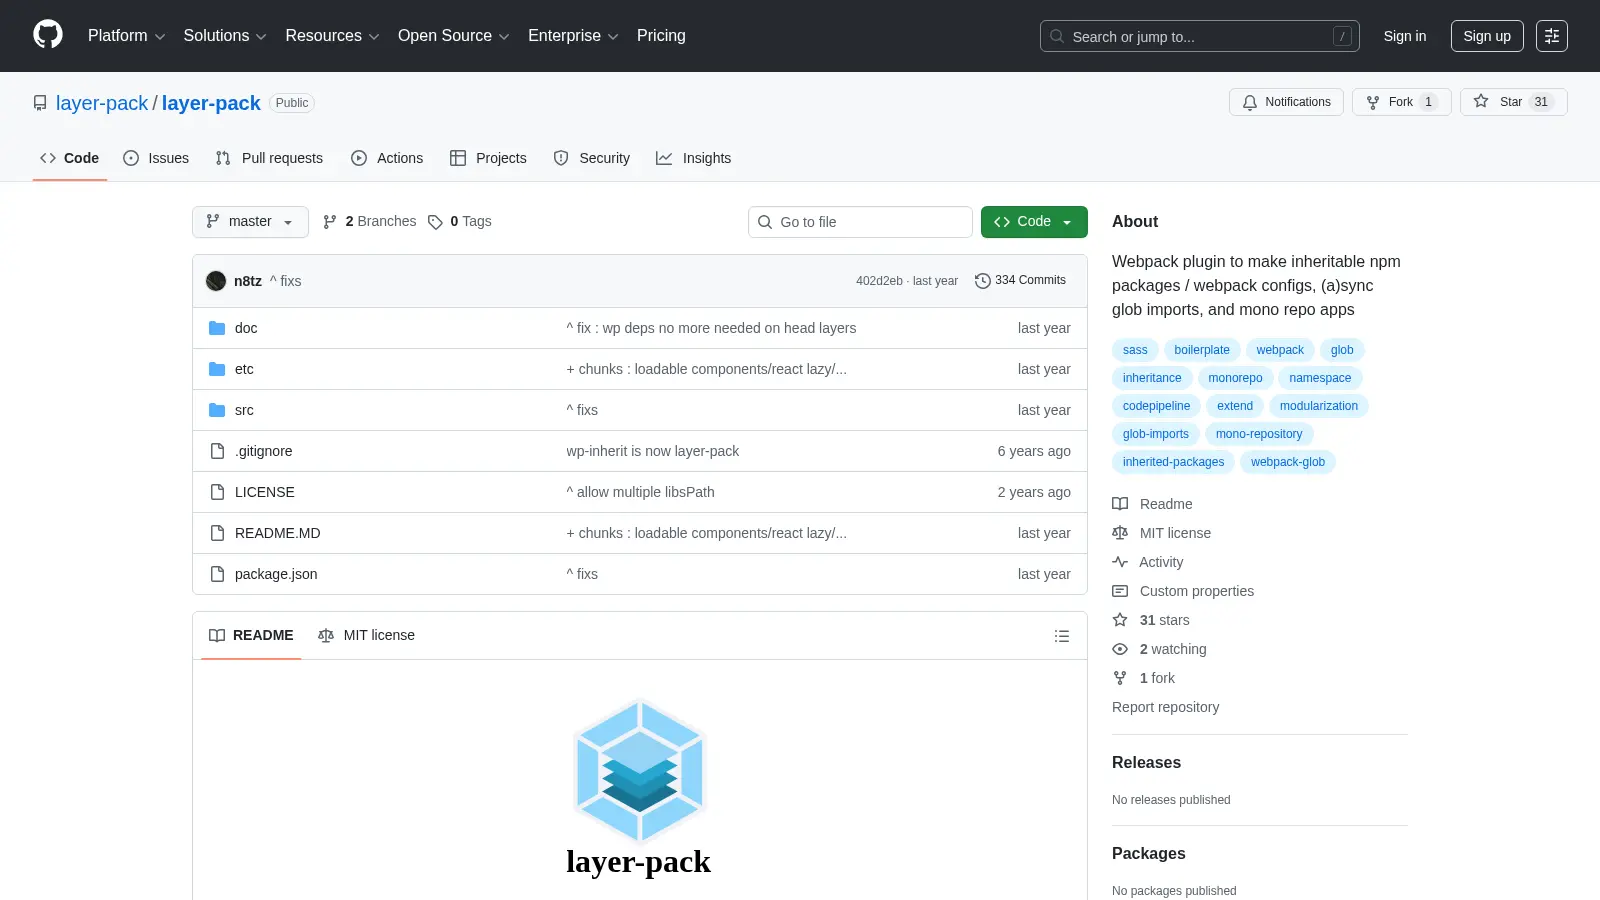Click the Search or jump to field

tap(1200, 36)
